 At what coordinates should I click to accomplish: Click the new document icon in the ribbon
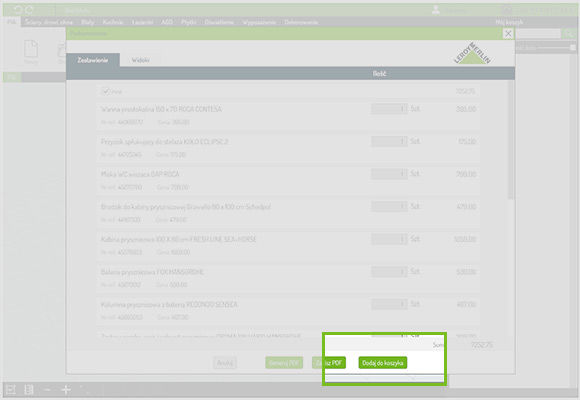pos(31,49)
